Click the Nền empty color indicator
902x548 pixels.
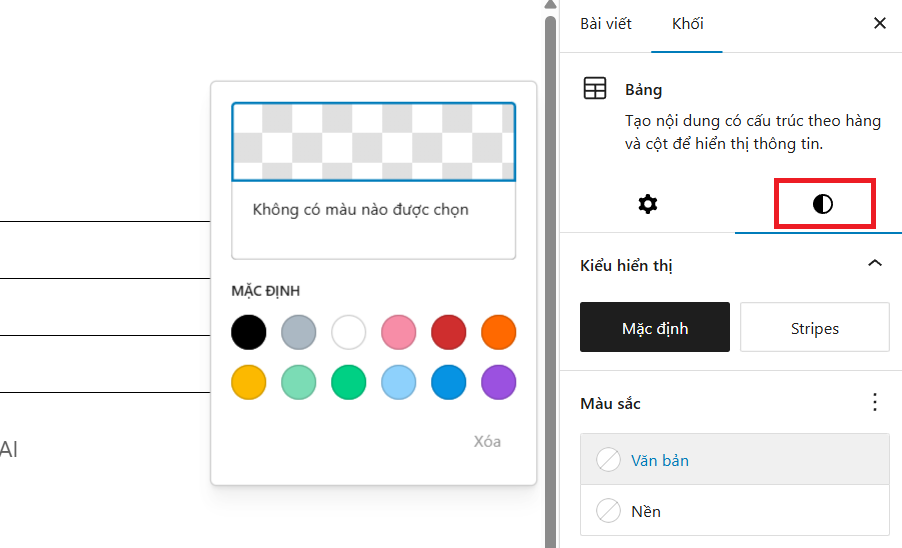point(608,511)
